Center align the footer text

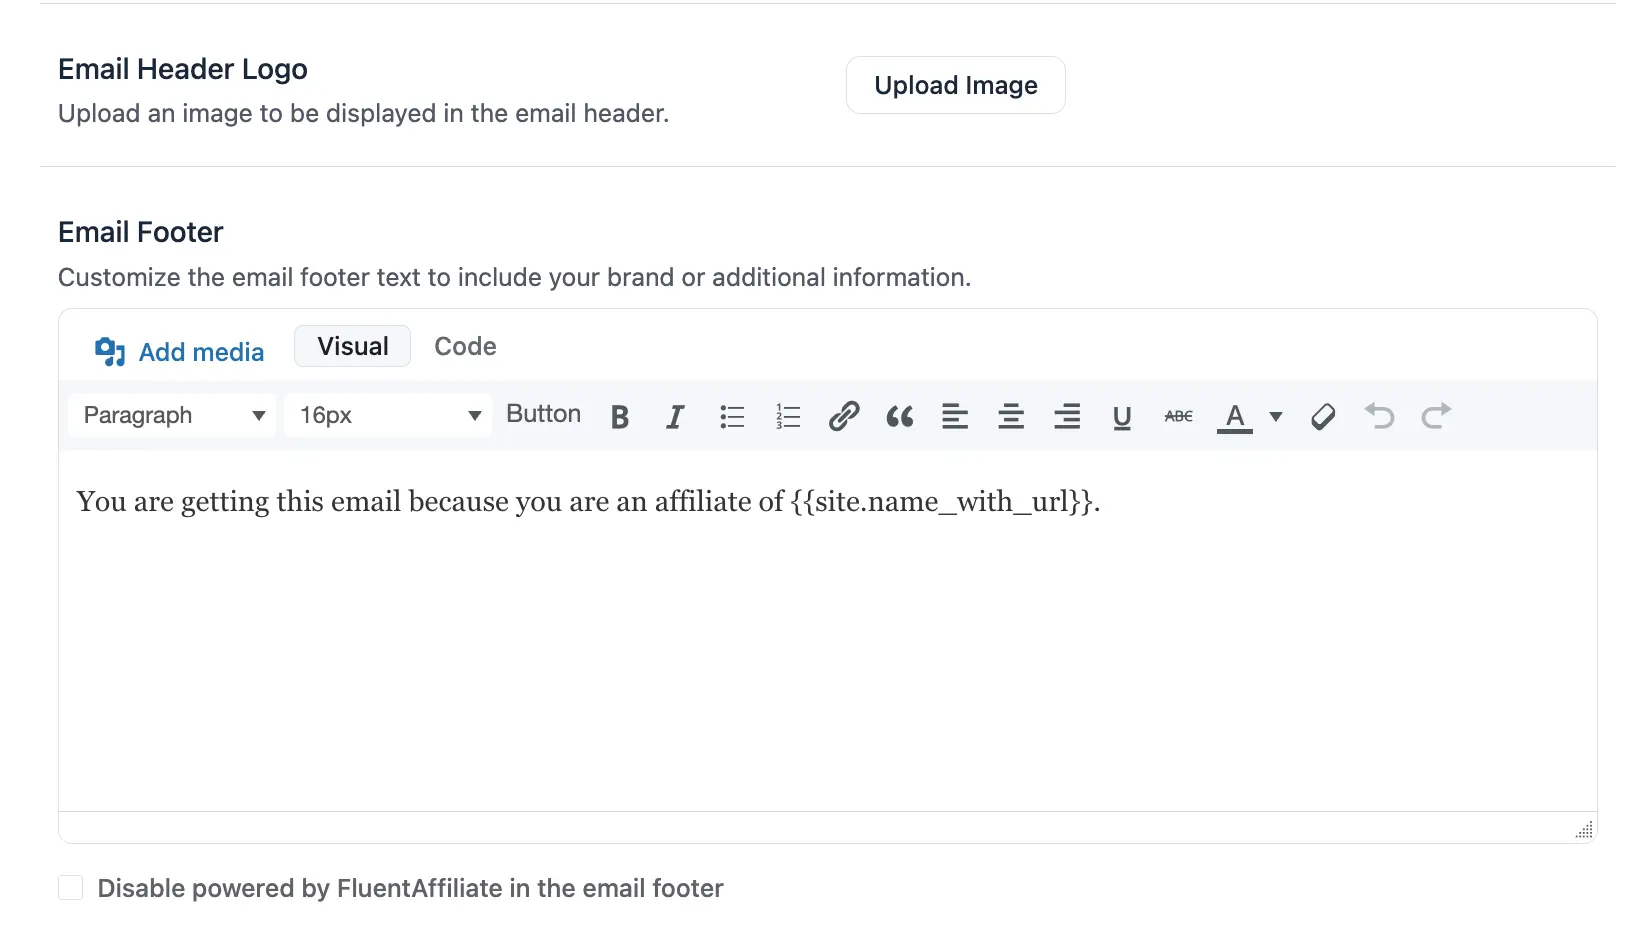pyautogui.click(x=1011, y=417)
